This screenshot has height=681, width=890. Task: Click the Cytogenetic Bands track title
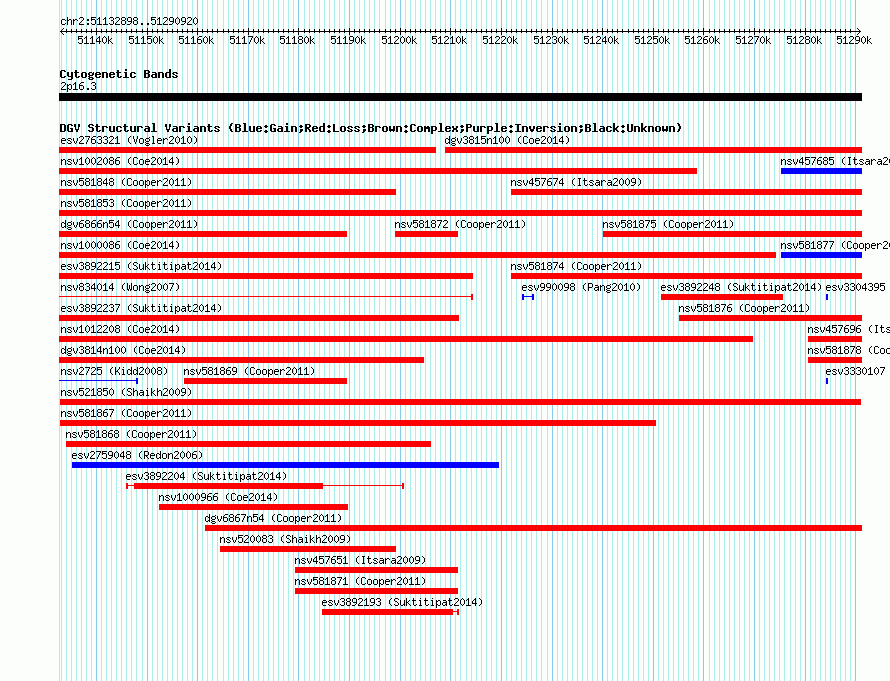[x=119, y=74]
